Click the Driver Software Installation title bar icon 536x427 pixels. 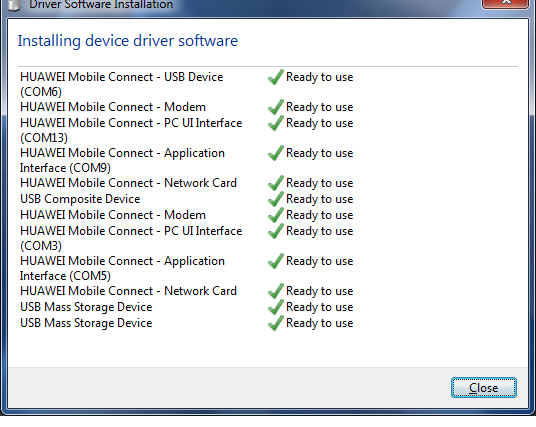14,5
